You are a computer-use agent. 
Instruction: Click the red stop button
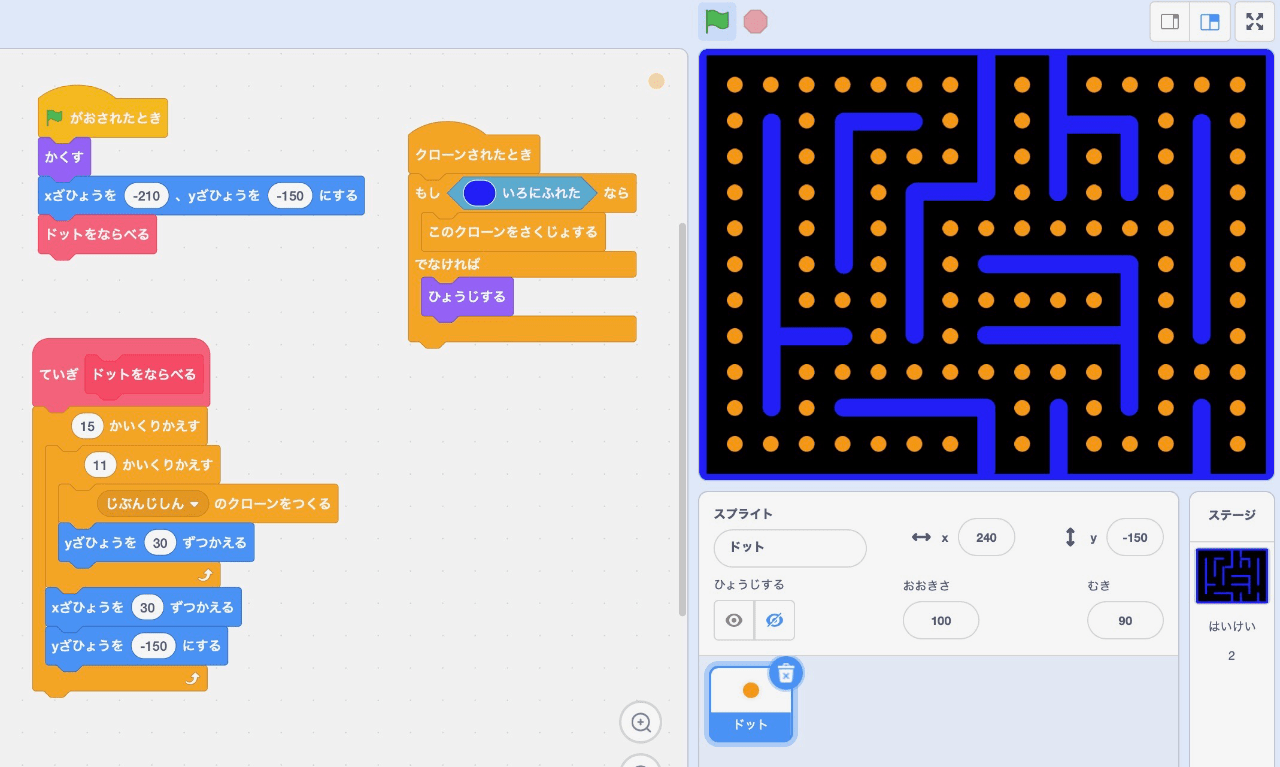click(756, 21)
